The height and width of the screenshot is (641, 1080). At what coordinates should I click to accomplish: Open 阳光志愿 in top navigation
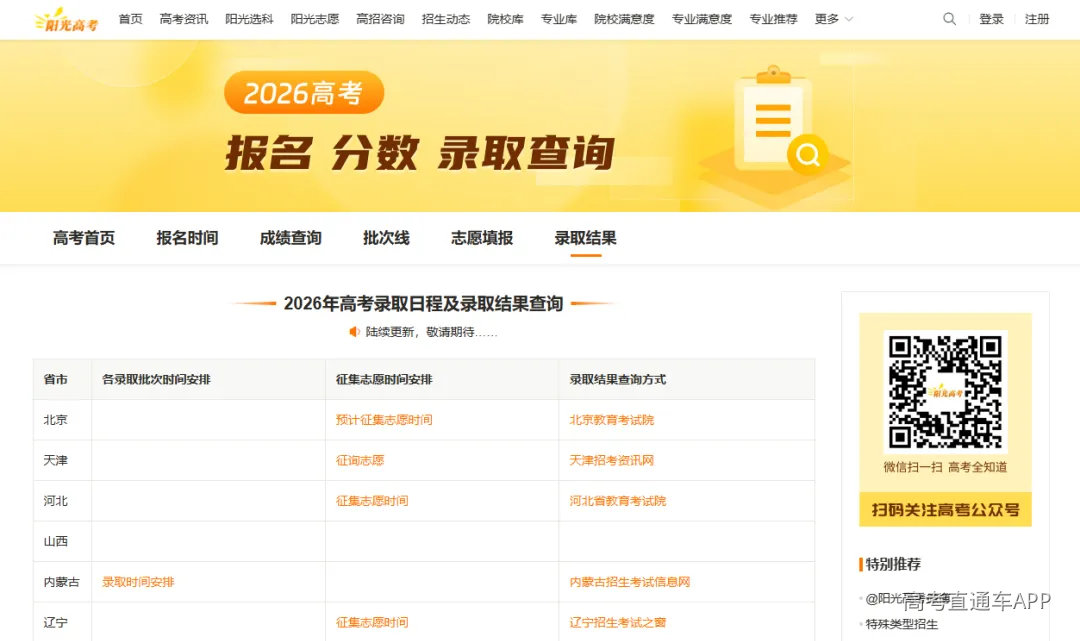315,19
